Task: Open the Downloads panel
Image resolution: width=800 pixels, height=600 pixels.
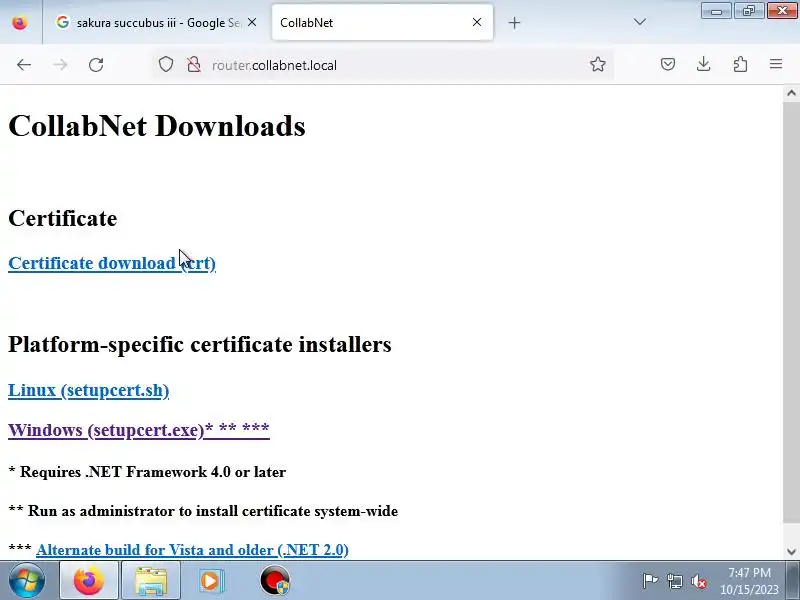Action: [x=704, y=64]
